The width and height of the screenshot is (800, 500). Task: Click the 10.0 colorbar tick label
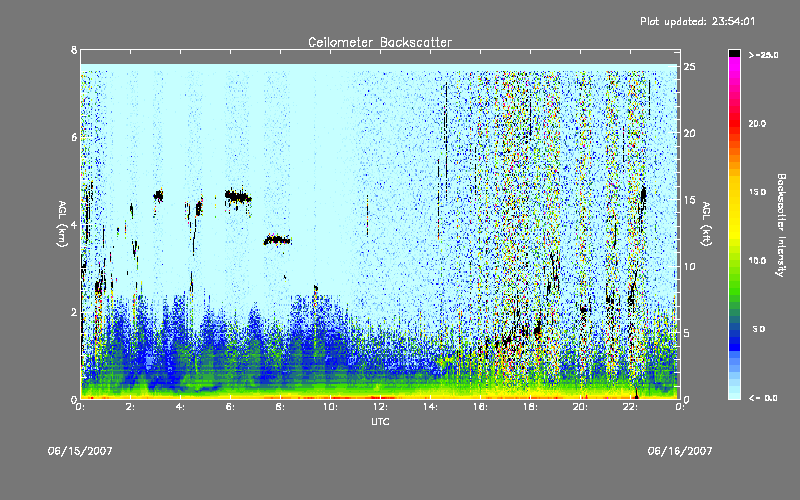click(757, 261)
